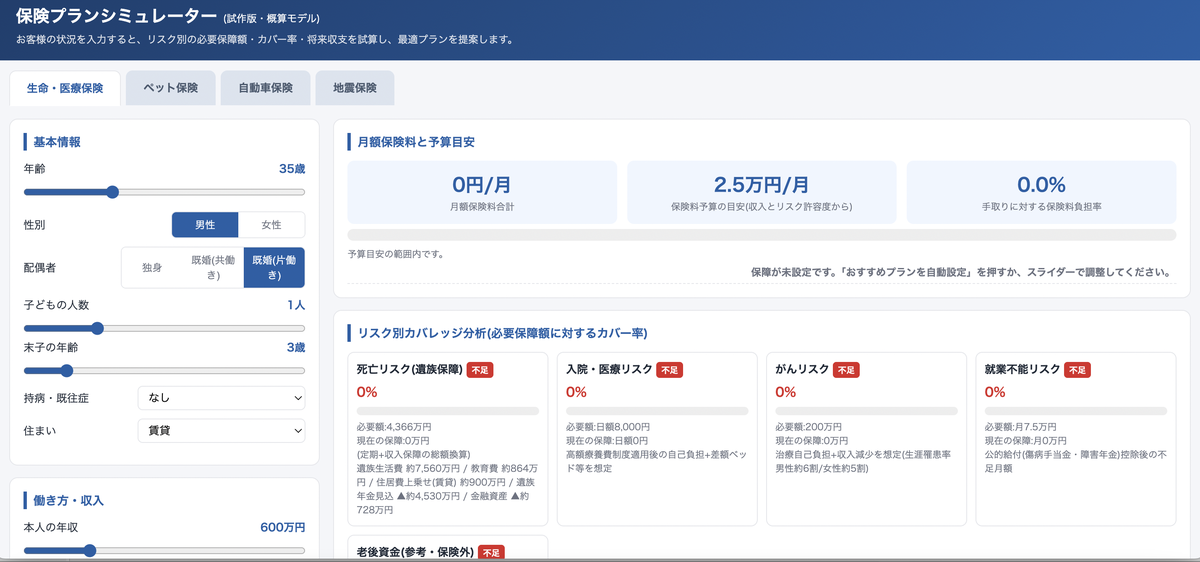Open the 地震保険 tab
1200x562 pixels.
pos(355,88)
